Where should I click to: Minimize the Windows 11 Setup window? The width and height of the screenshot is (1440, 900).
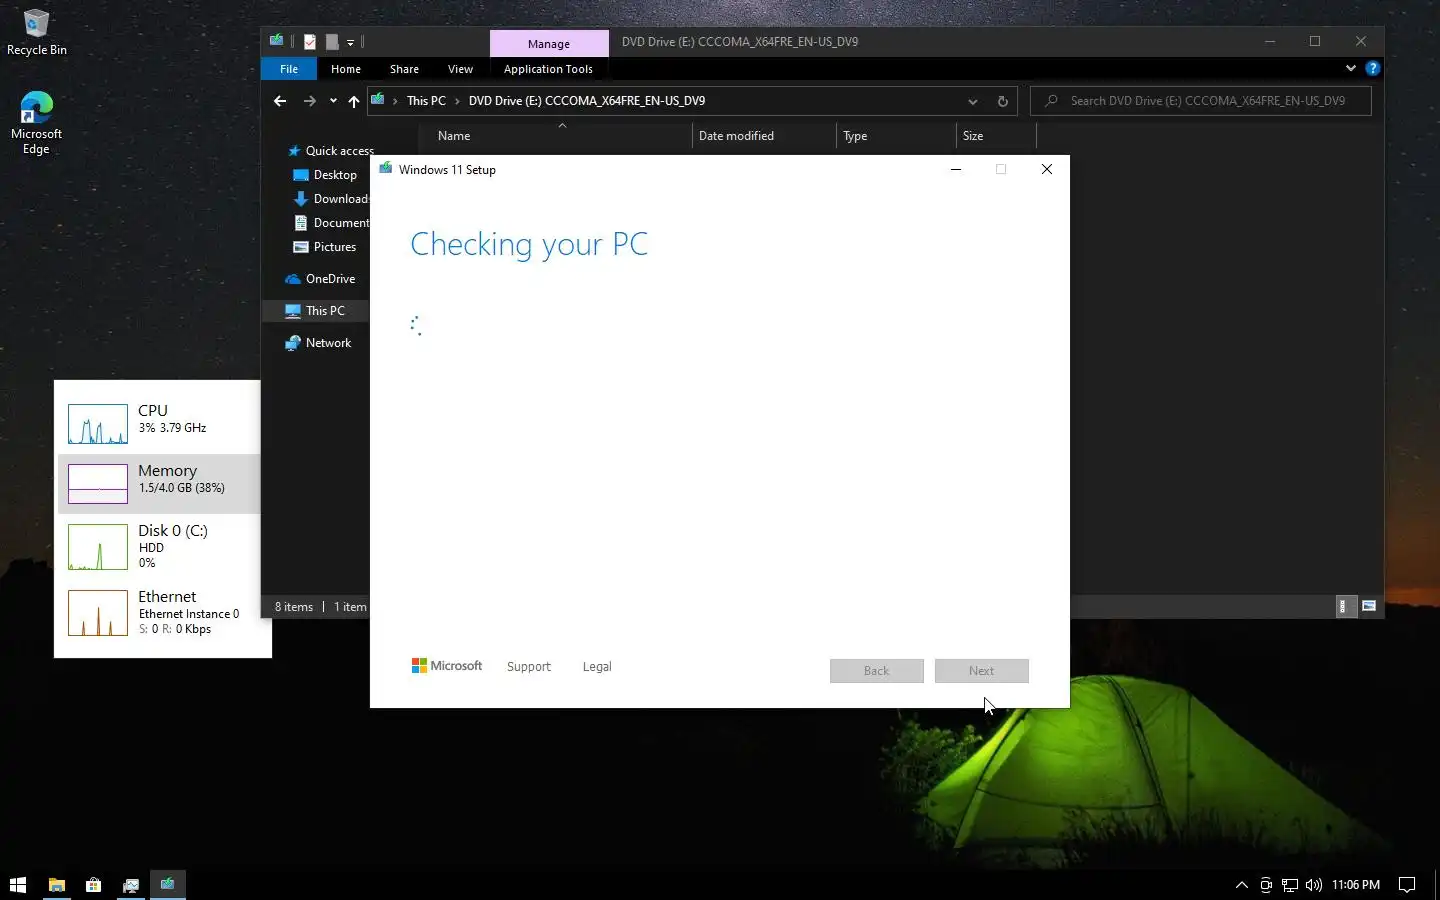pyautogui.click(x=956, y=169)
